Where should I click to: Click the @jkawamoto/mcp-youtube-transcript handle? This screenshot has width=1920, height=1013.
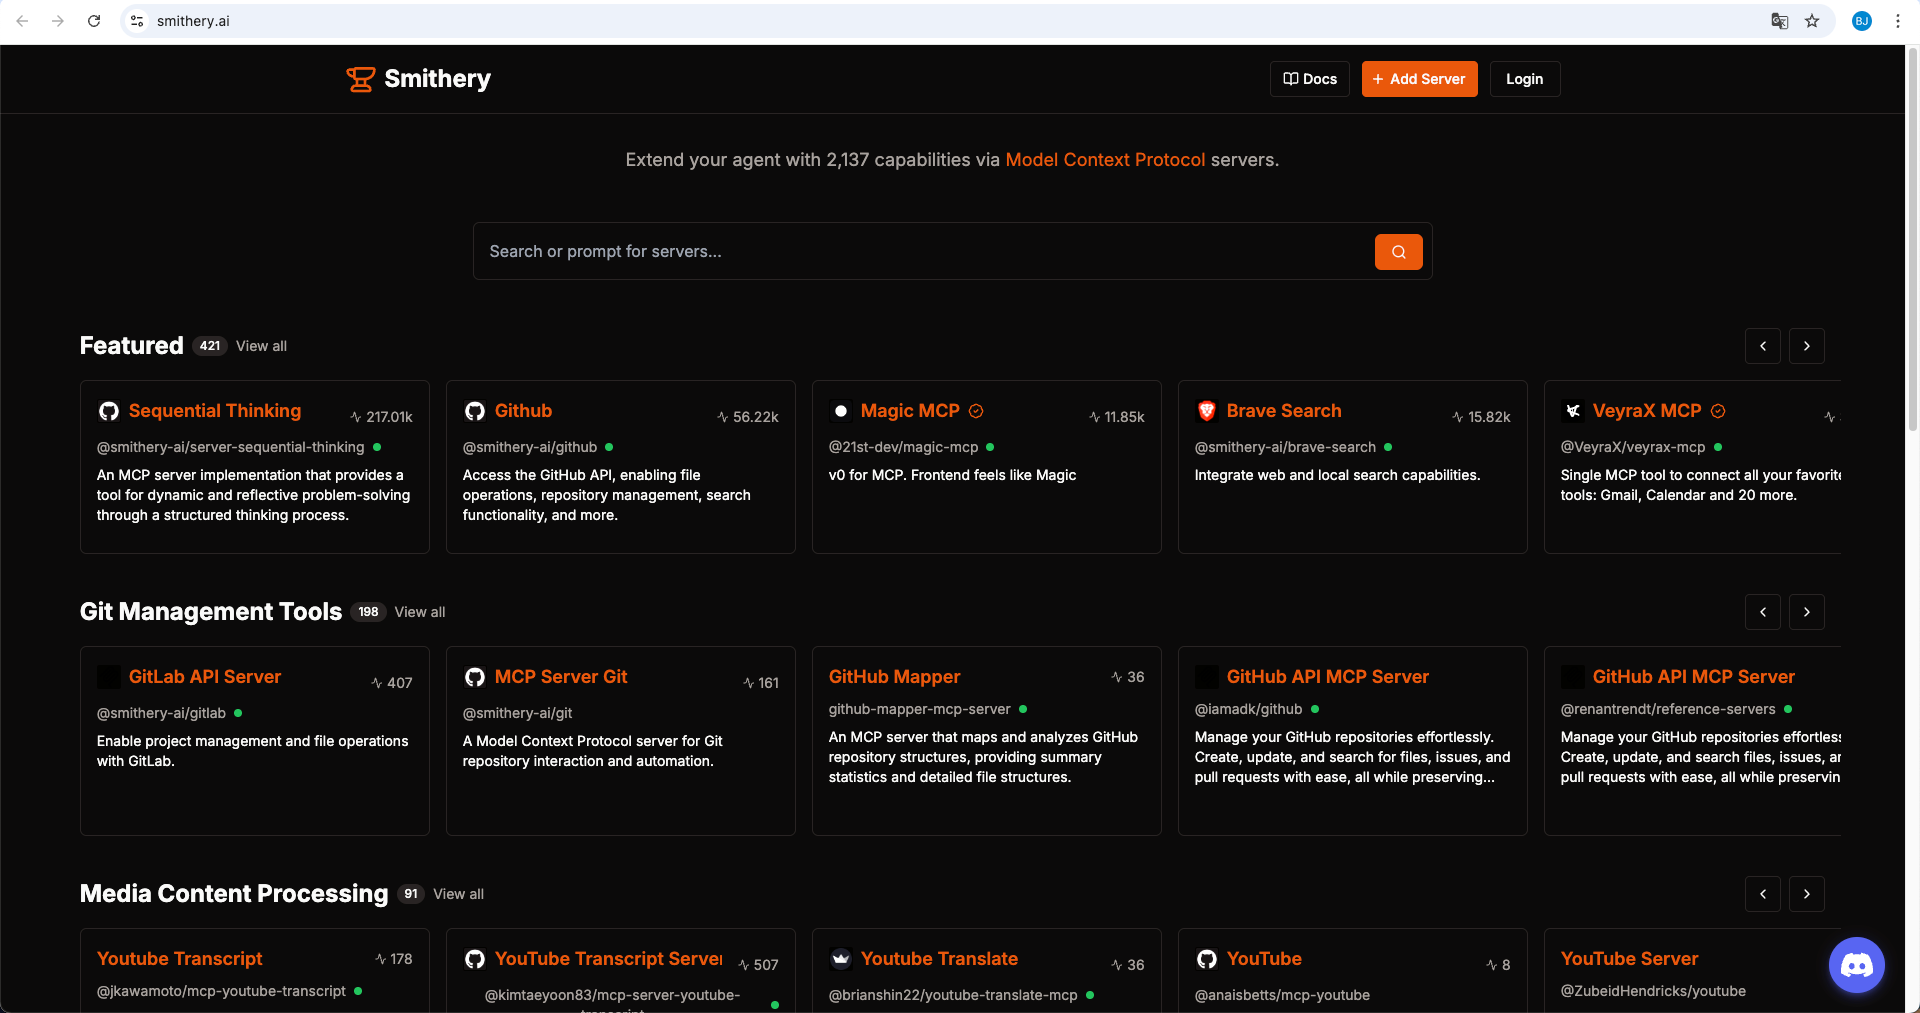[x=221, y=991]
